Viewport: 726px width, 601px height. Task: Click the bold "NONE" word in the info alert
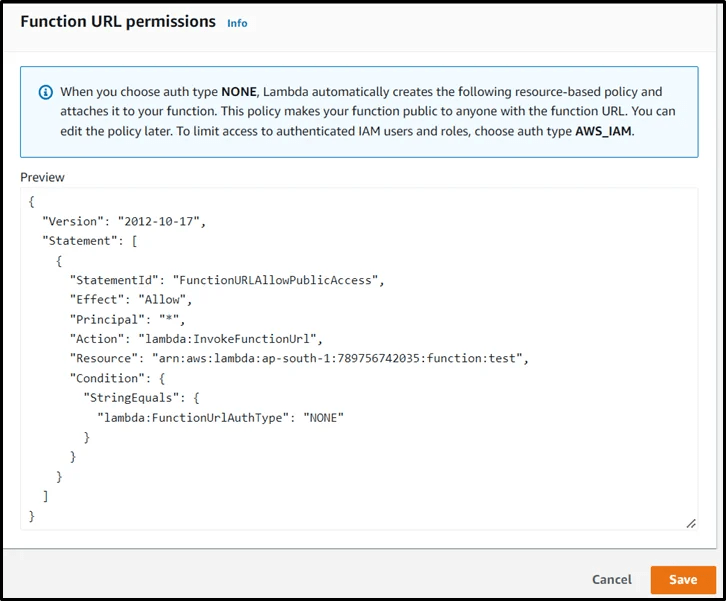[239, 92]
